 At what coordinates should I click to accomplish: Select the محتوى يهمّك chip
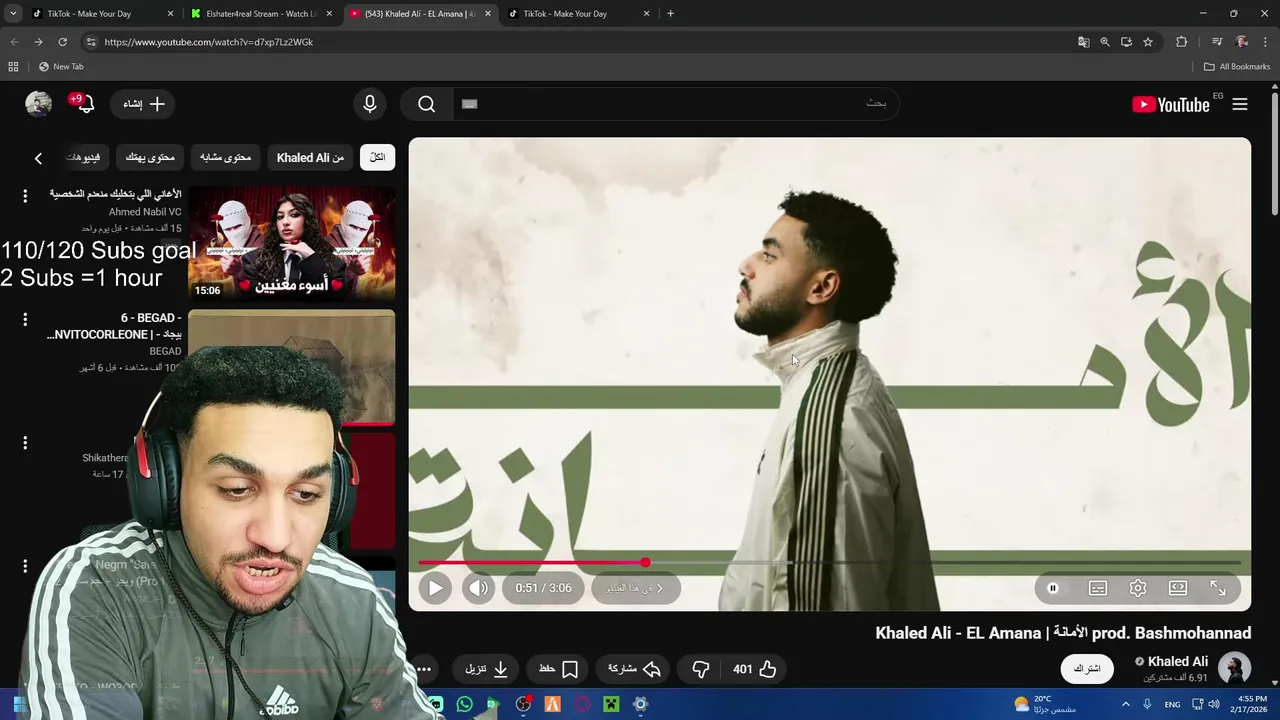150,157
